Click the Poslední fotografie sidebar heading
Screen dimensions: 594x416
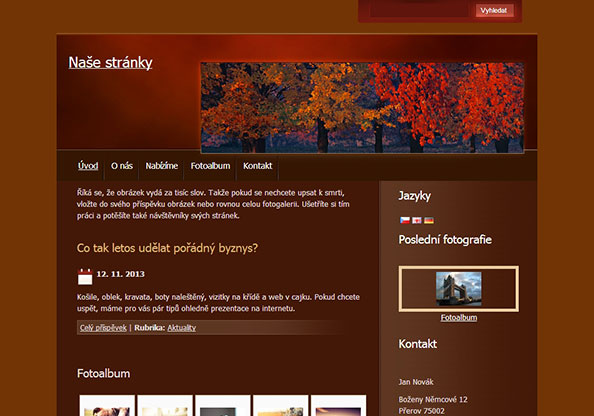[x=445, y=240]
